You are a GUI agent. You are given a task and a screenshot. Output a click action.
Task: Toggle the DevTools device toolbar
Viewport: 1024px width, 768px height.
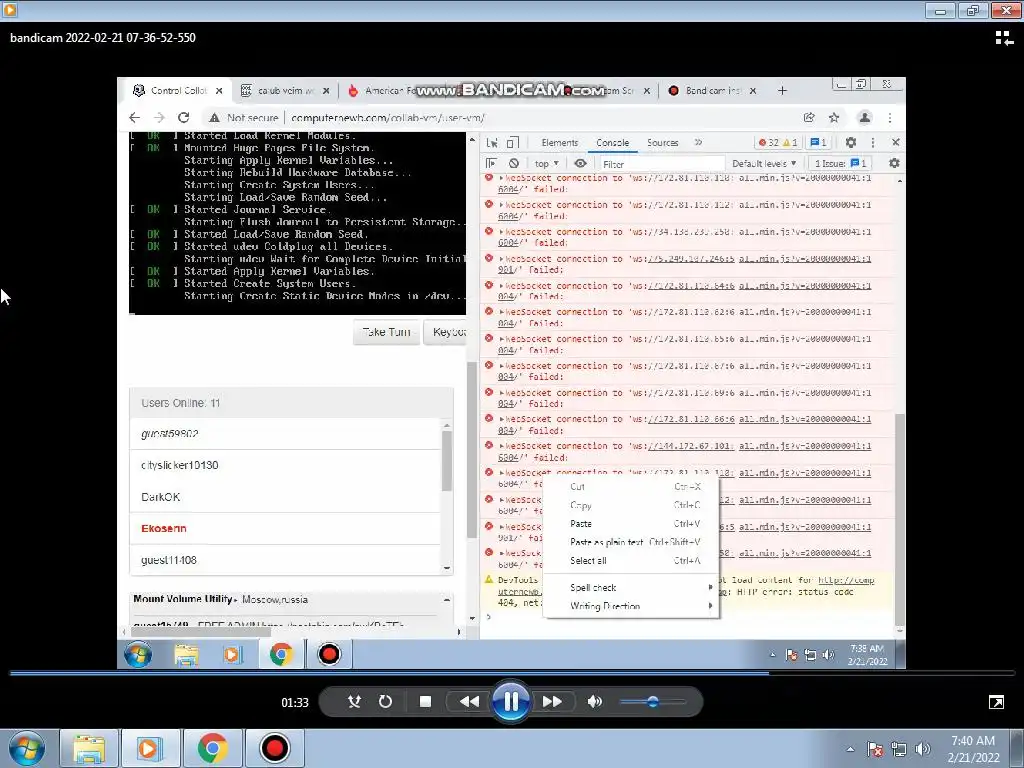513,142
